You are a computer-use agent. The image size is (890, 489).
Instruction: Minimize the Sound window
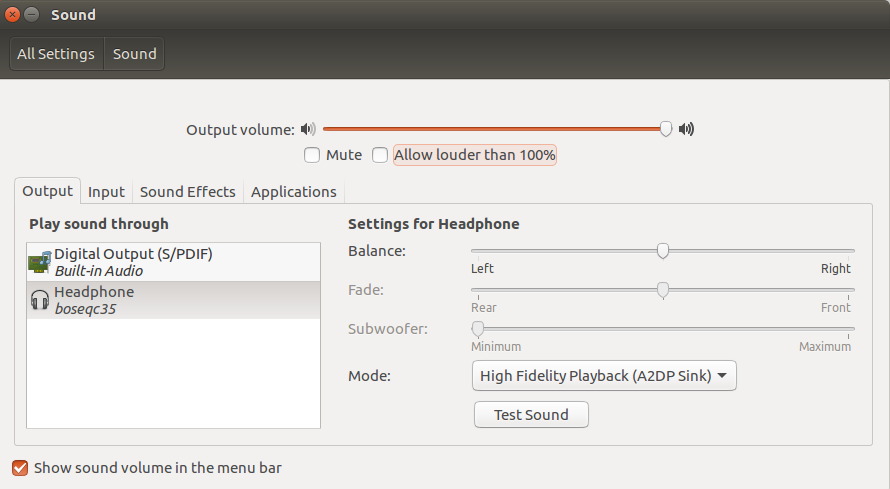tap(32, 15)
